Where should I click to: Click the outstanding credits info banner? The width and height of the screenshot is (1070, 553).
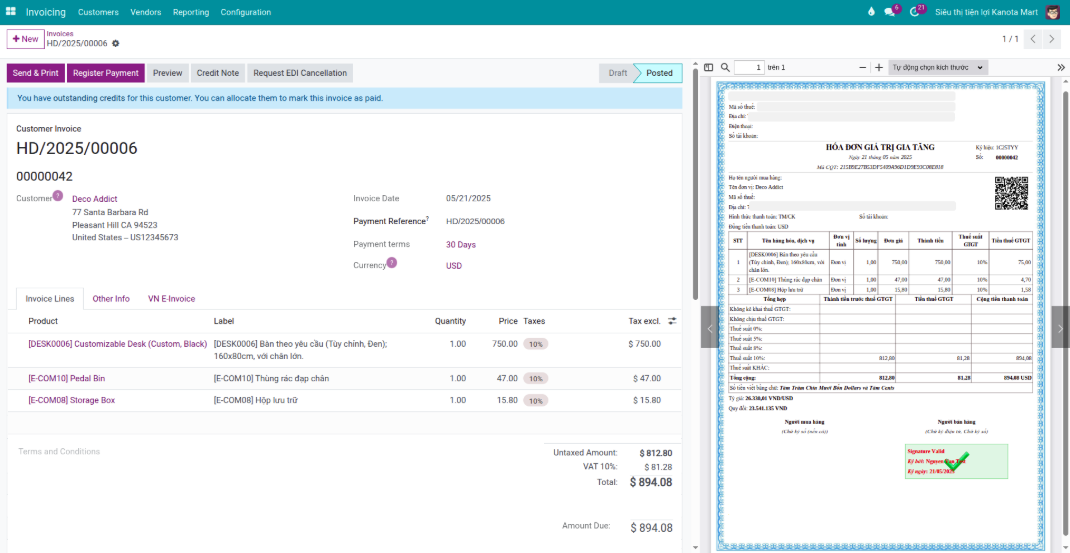click(x=345, y=98)
